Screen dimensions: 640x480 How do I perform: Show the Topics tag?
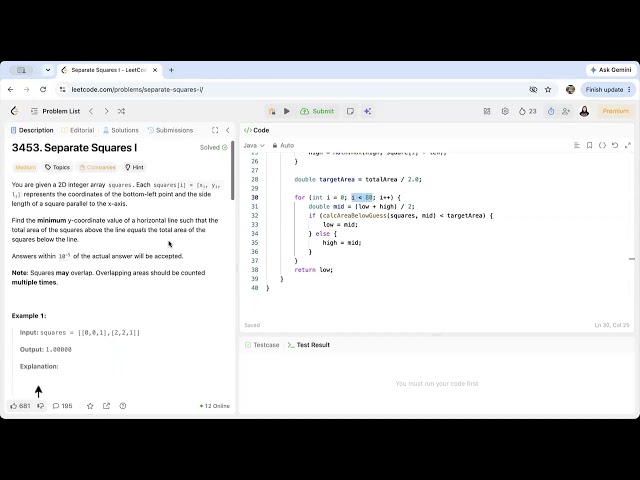tap(58, 167)
